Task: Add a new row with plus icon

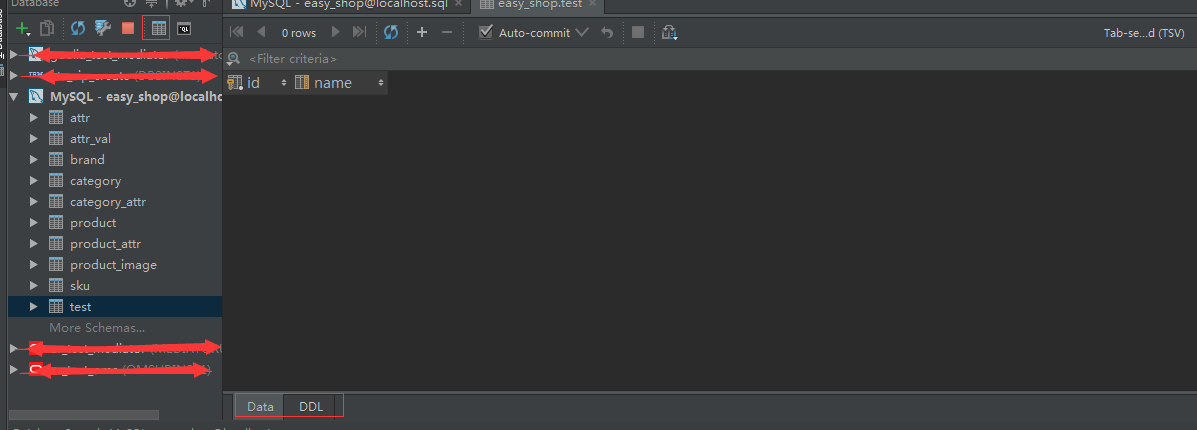Action: [422, 33]
